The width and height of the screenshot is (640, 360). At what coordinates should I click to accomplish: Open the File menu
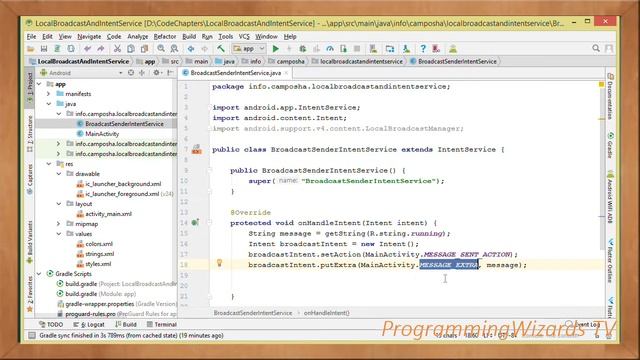[31, 37]
